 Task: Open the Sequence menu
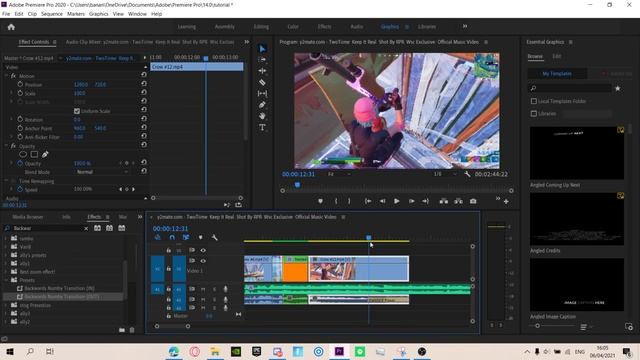pyautogui.click(x=52, y=14)
